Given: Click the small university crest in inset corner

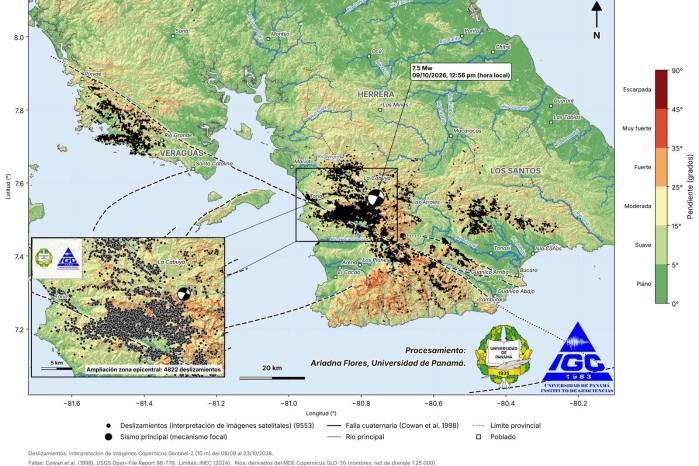Looking at the screenshot, I should point(44,258).
